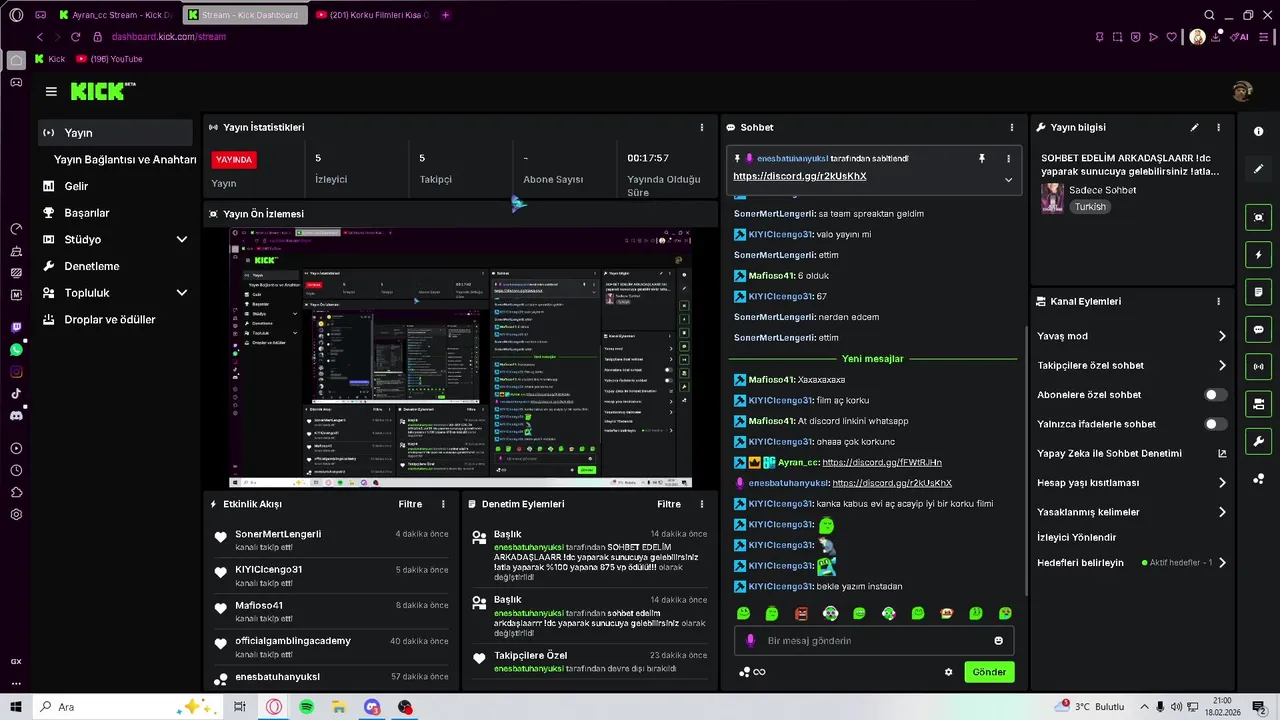Image resolution: width=1280 pixels, height=720 pixels.
Task: Open the Sohbet panel three-dot menu
Action: pyautogui.click(x=1012, y=127)
